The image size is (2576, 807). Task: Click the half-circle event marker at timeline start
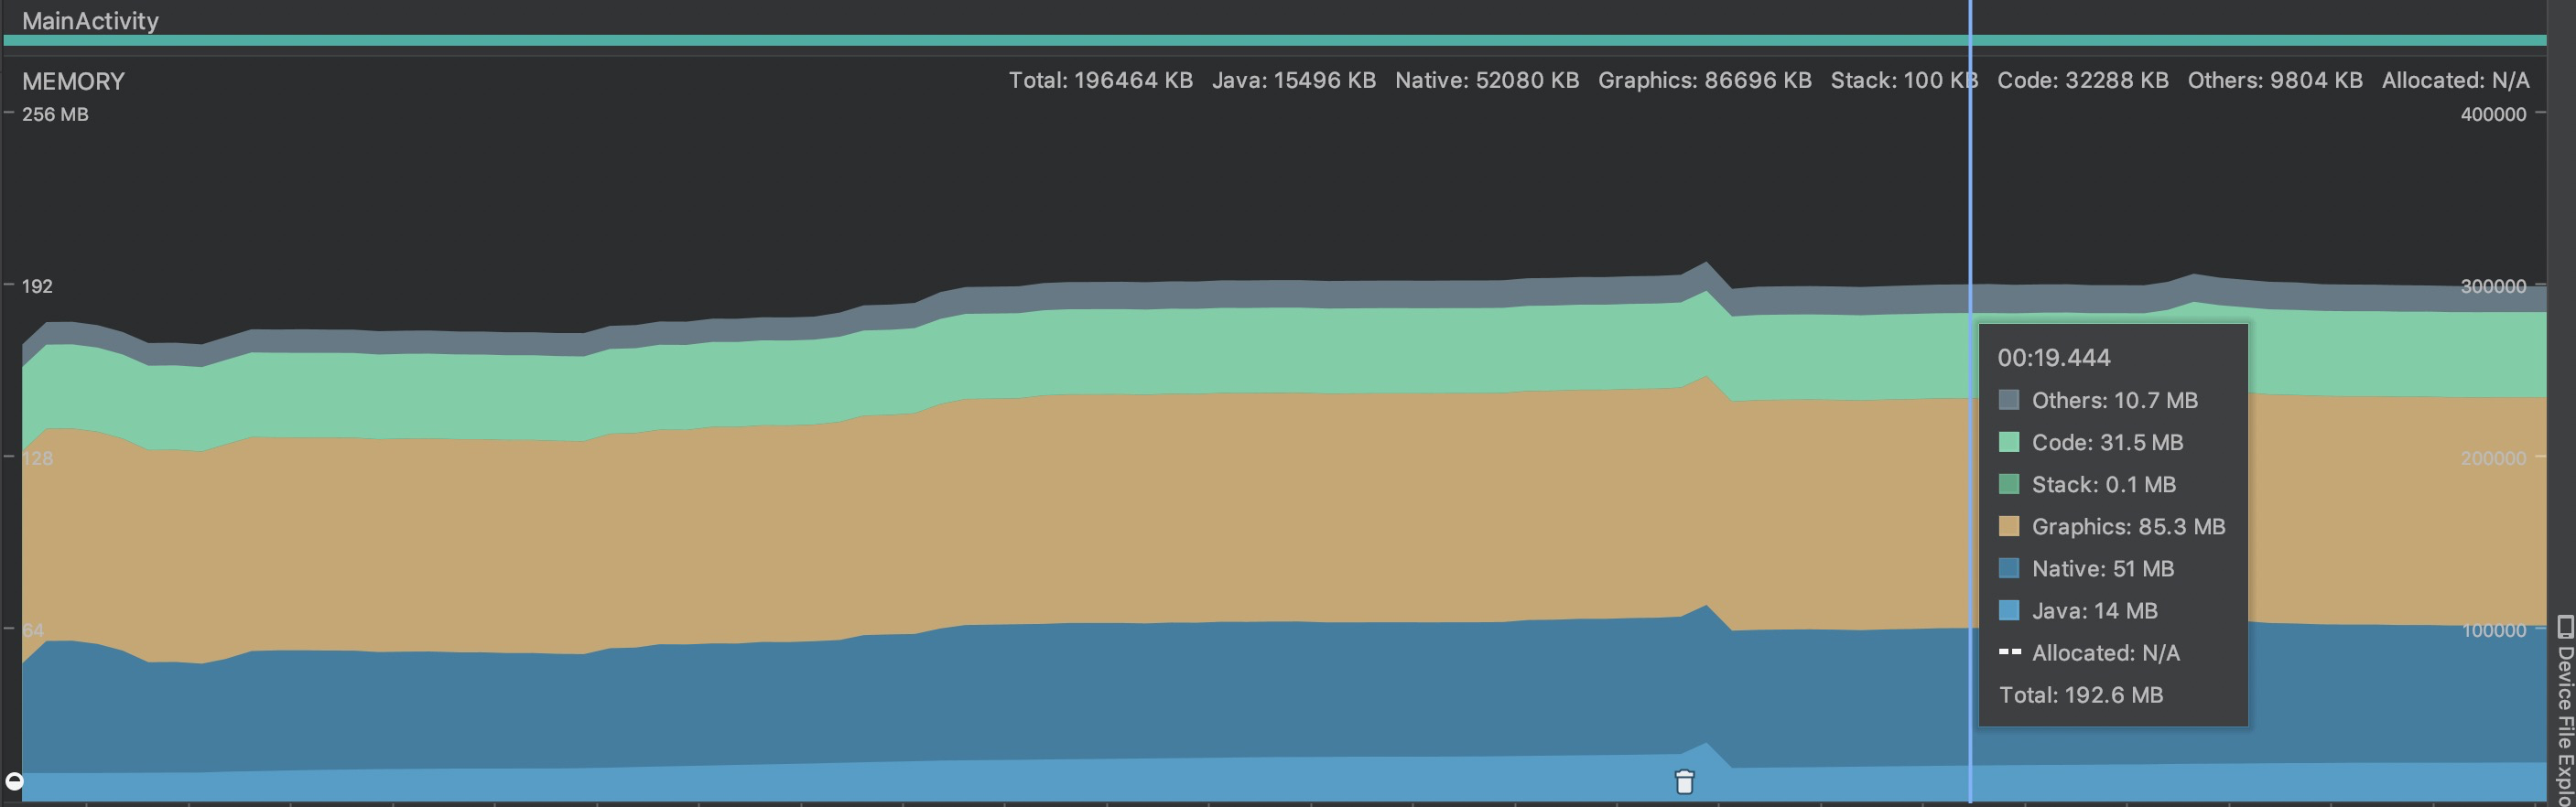pyautogui.click(x=14, y=781)
